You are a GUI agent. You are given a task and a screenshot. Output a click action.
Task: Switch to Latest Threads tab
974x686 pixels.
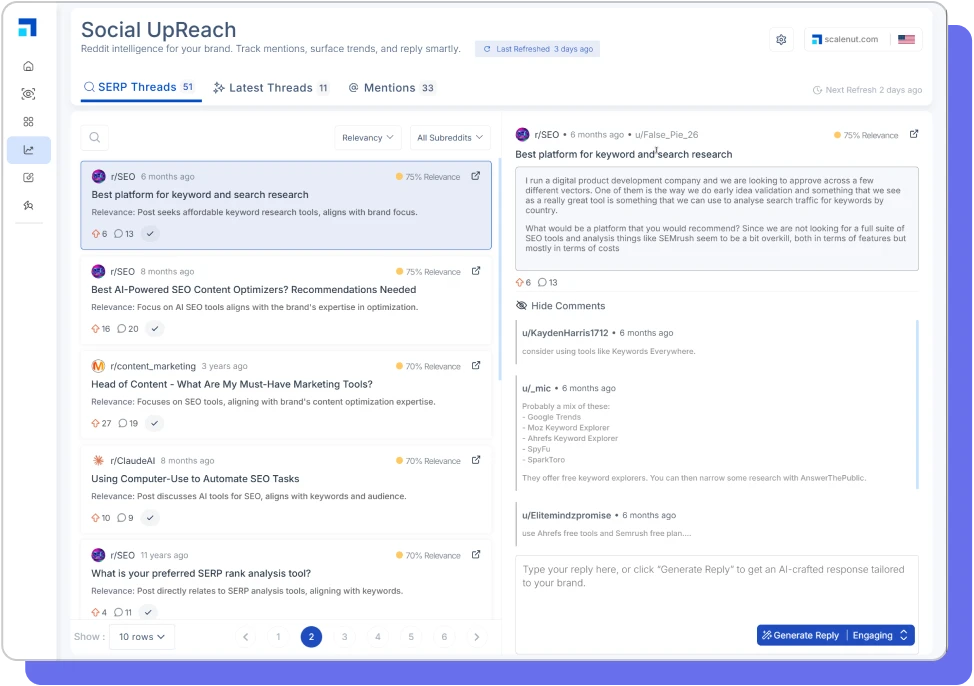(x=271, y=88)
